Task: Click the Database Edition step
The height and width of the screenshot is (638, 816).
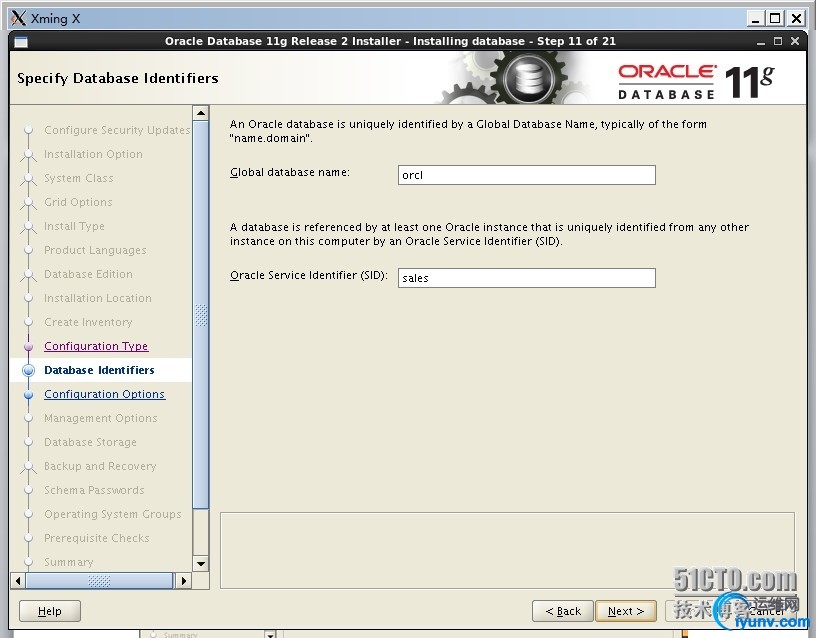Action: 88,274
